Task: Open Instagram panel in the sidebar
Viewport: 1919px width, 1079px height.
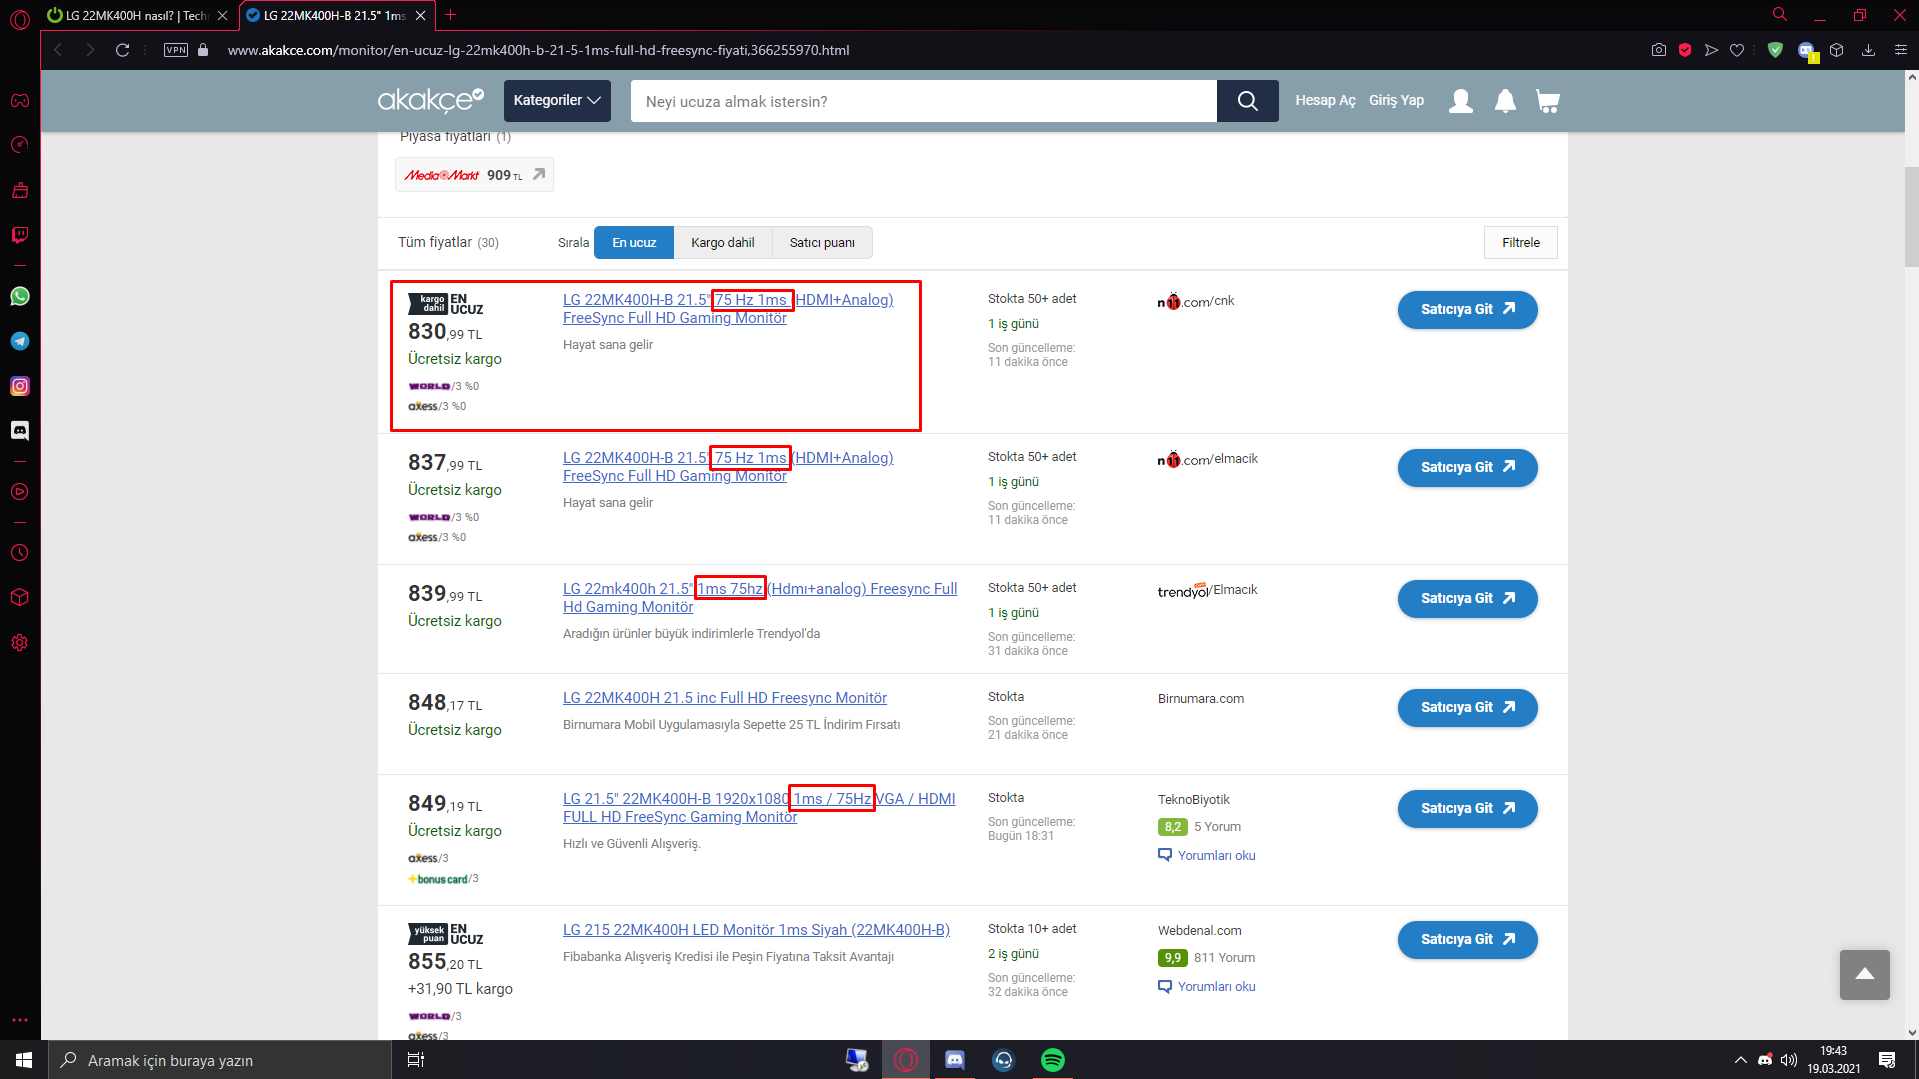Action: [20, 386]
